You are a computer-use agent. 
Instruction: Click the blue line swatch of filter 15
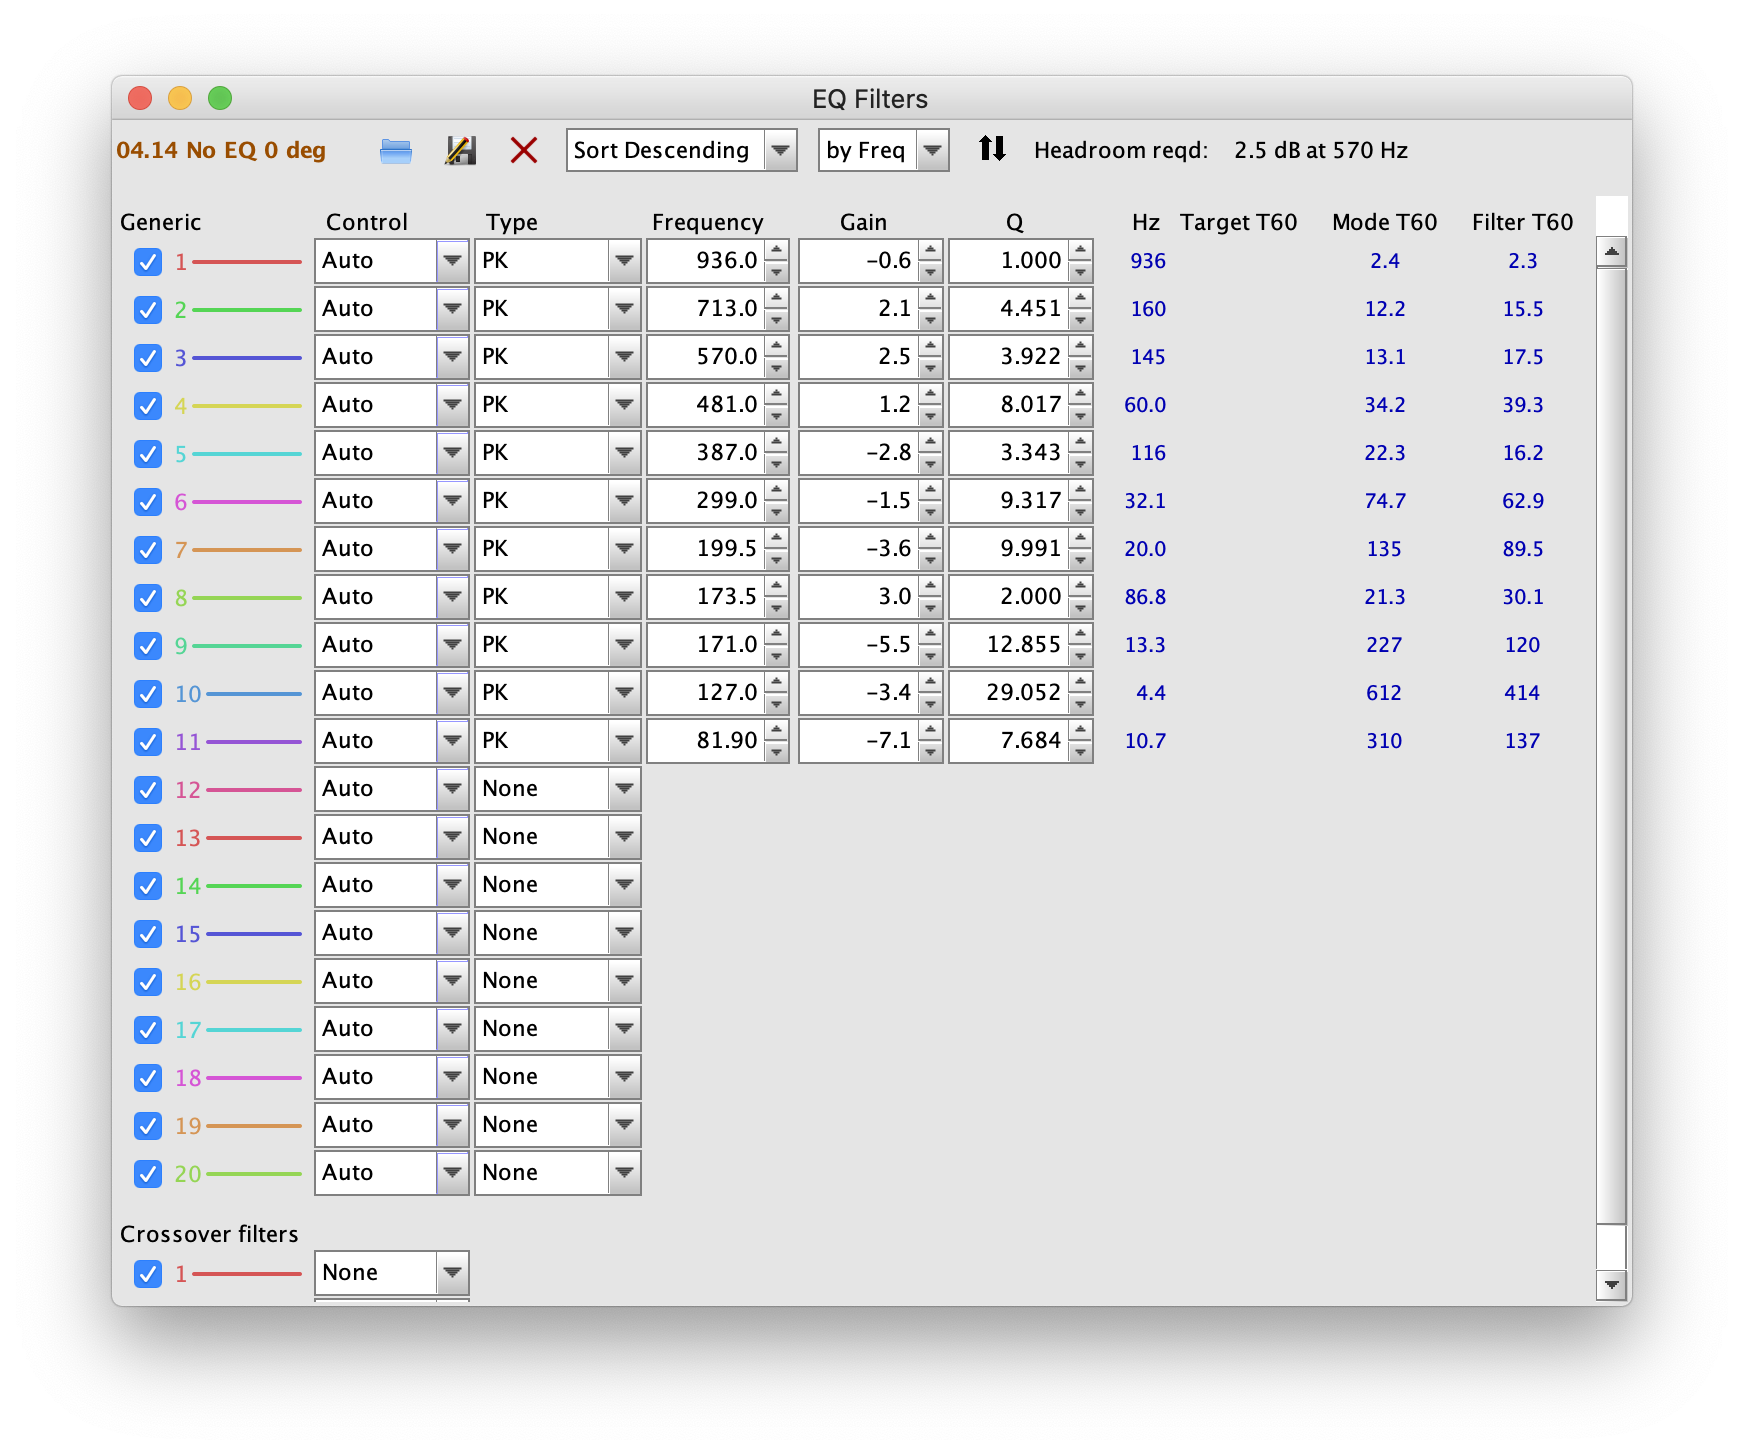click(x=253, y=934)
